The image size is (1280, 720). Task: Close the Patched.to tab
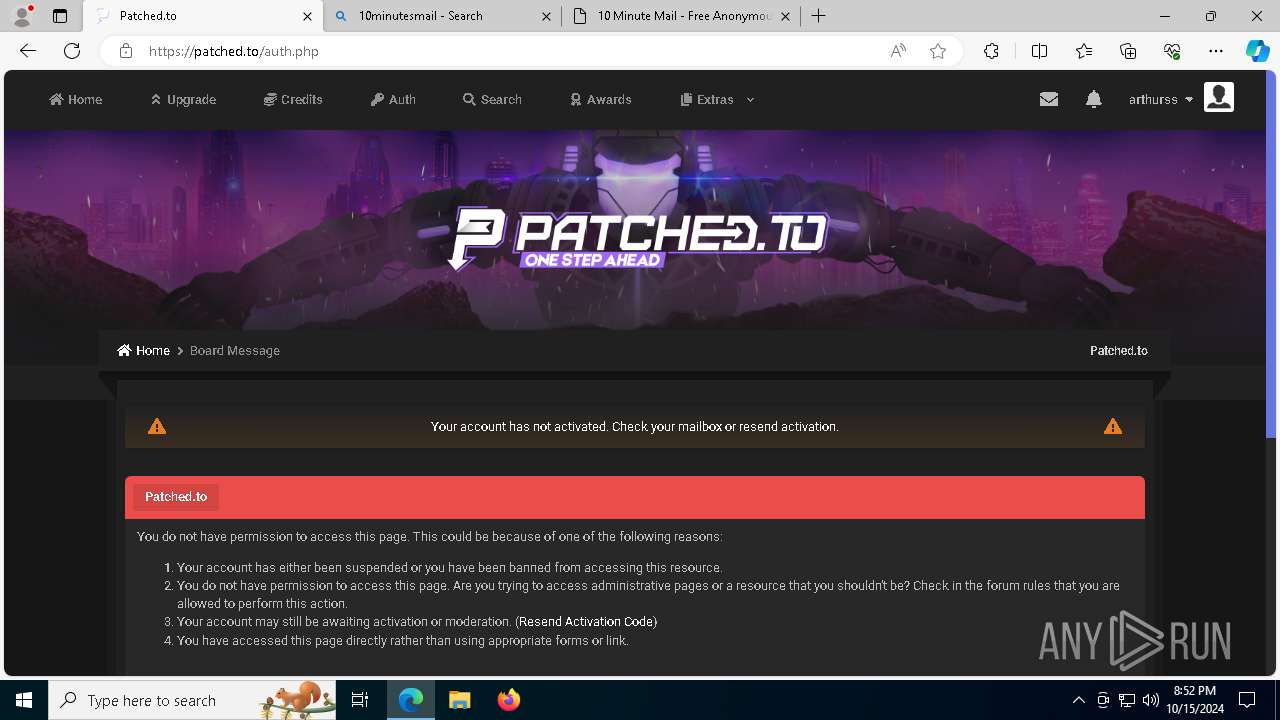coord(307,16)
